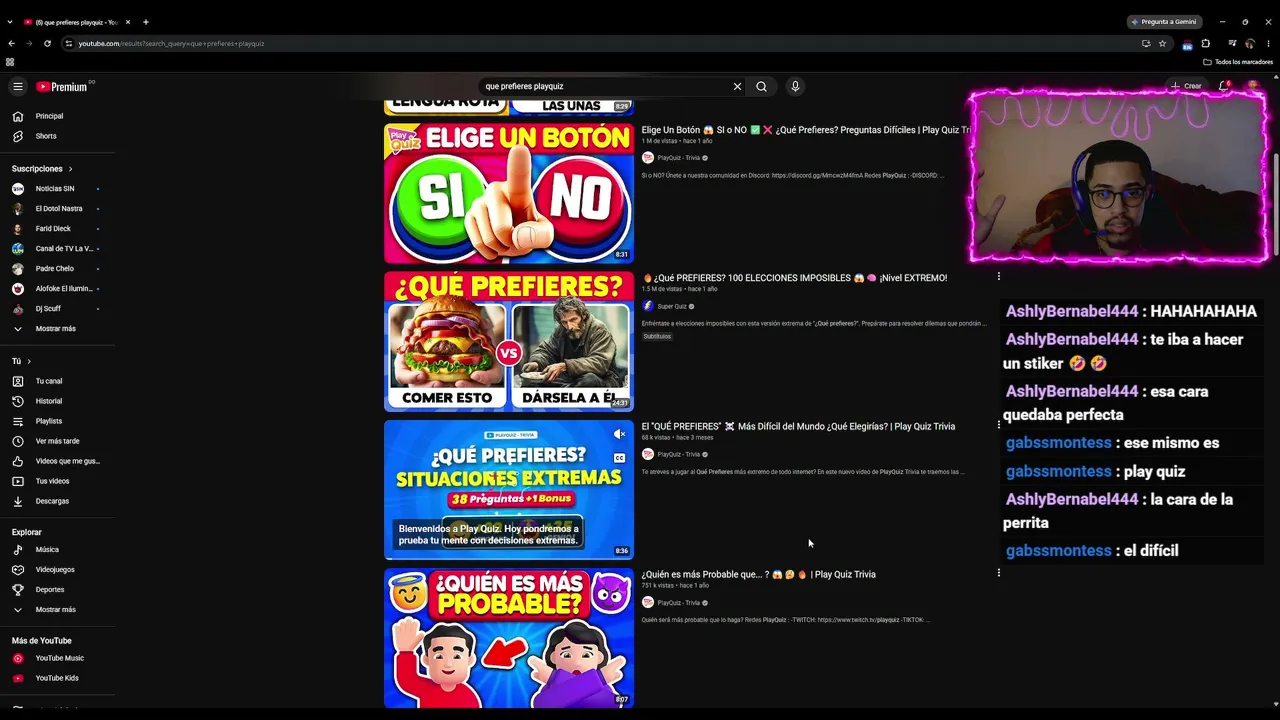Open El Dotol Nastra subscription

point(57,209)
